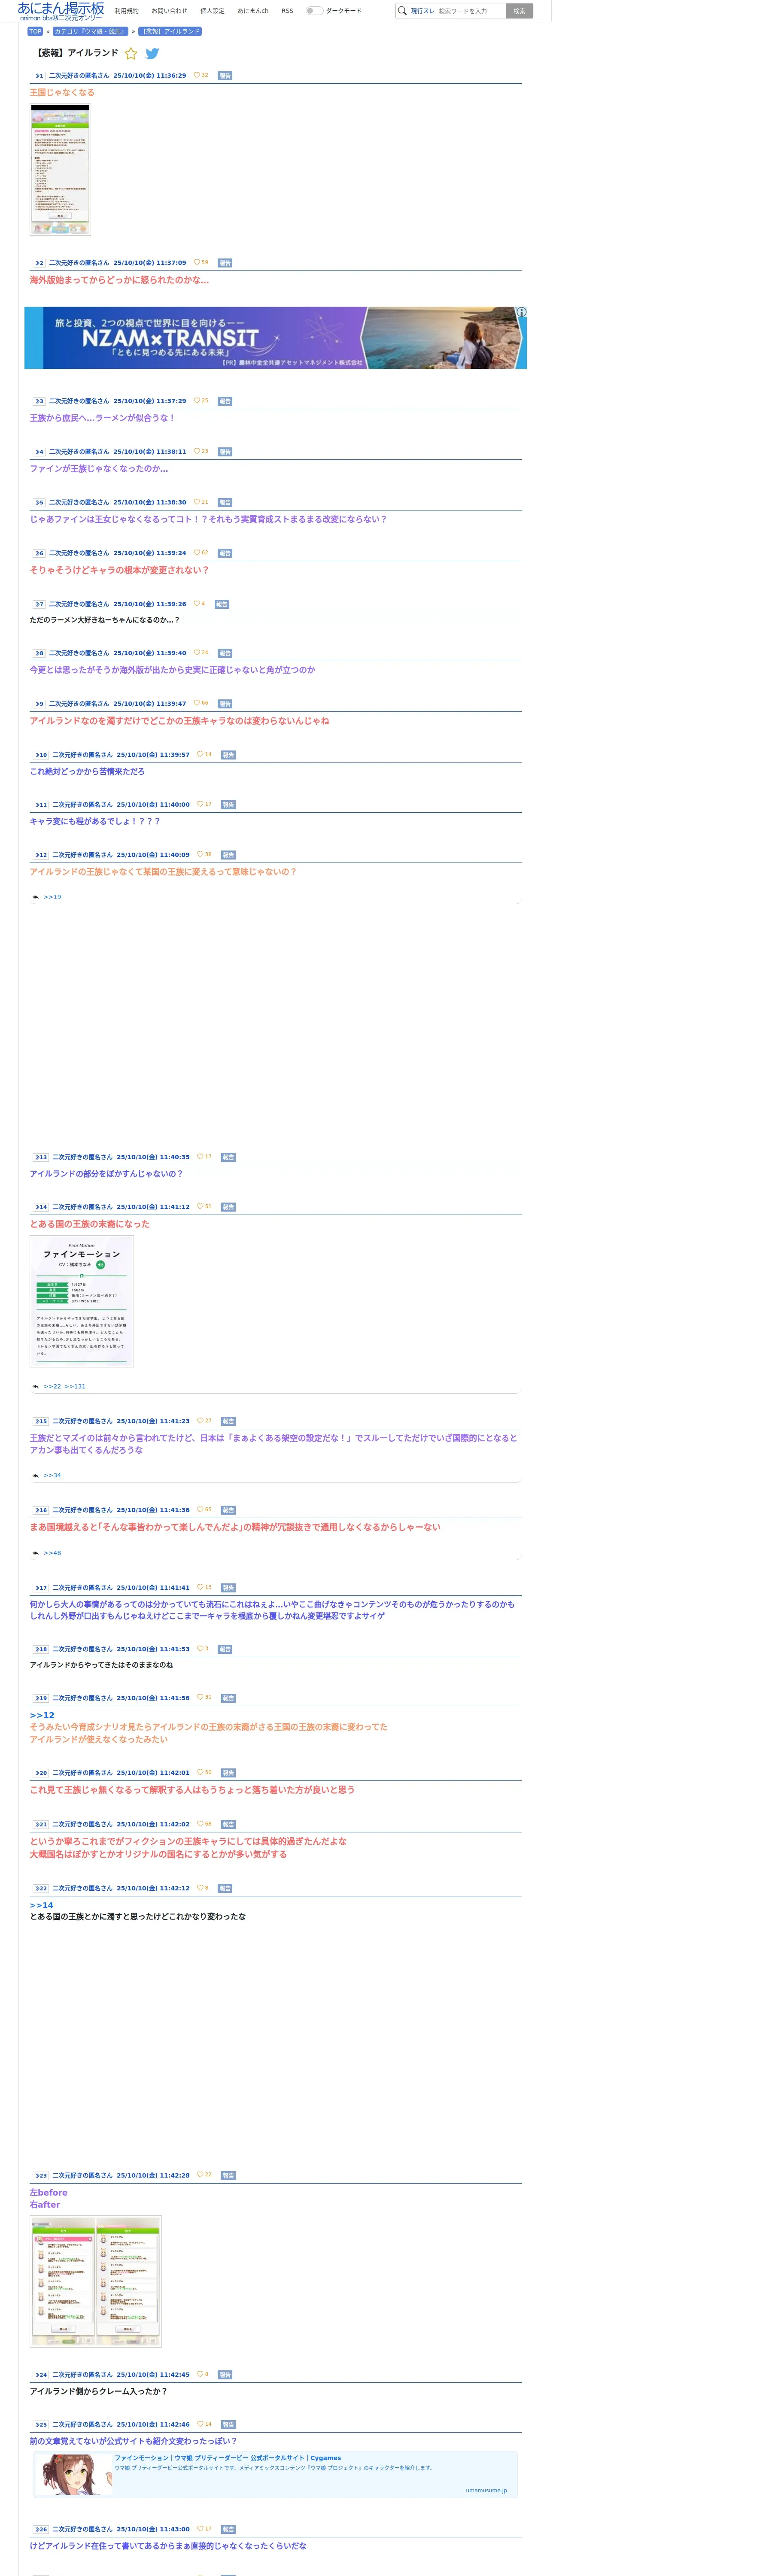Open the 個人設定 menu item
This screenshot has width=778, height=2576.
[212, 11]
